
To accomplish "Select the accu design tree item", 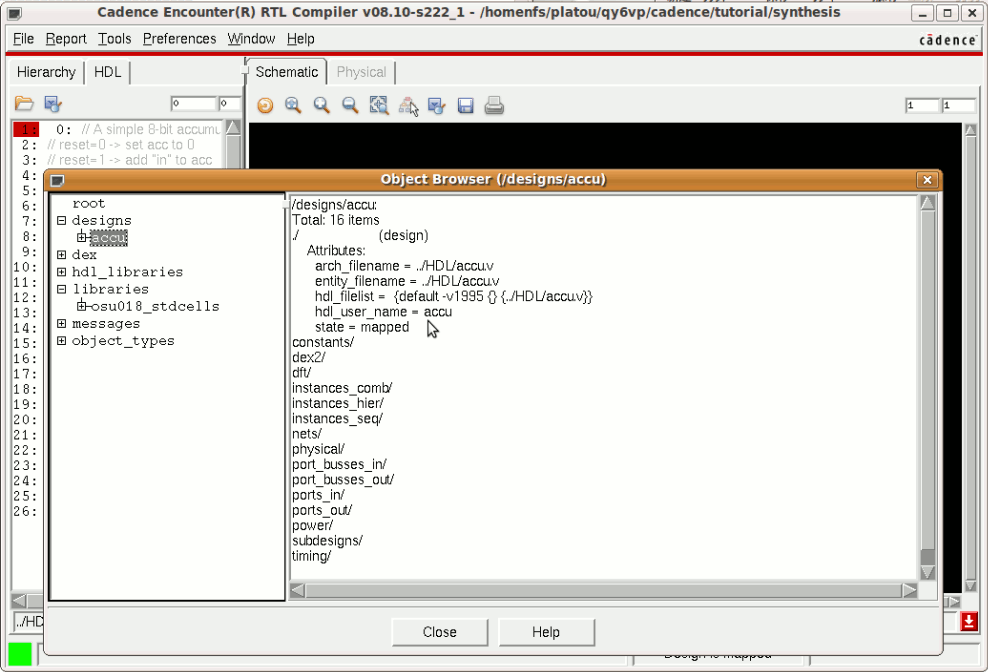I will click(108, 238).
